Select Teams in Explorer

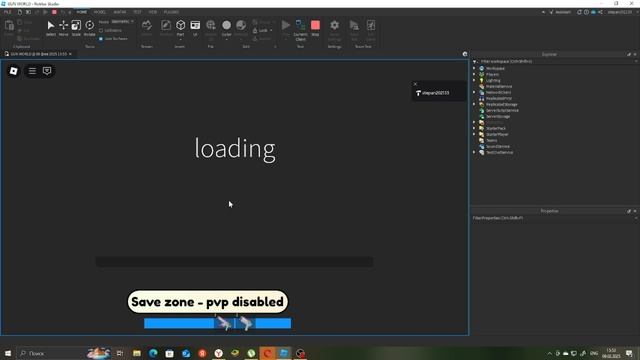coord(491,140)
